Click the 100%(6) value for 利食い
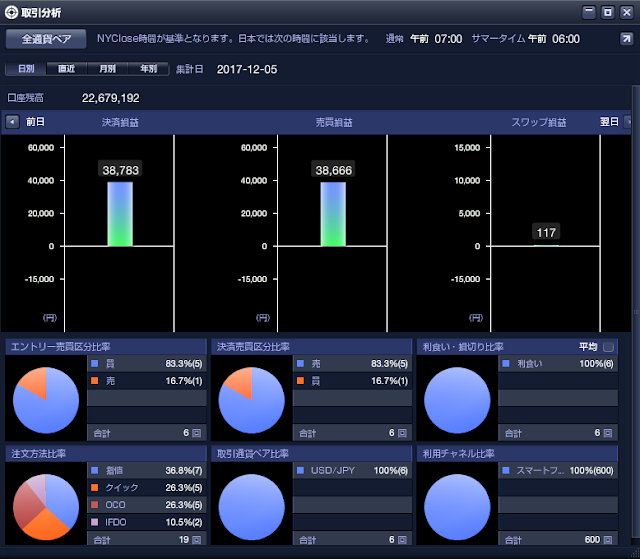The height and width of the screenshot is (559, 640). tap(596, 364)
